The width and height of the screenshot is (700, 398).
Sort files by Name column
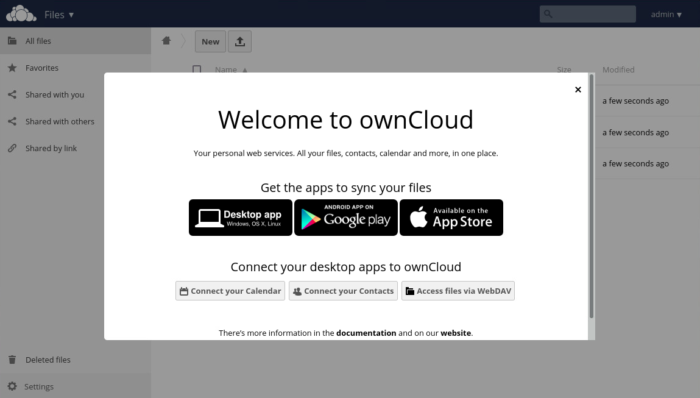[231, 70]
